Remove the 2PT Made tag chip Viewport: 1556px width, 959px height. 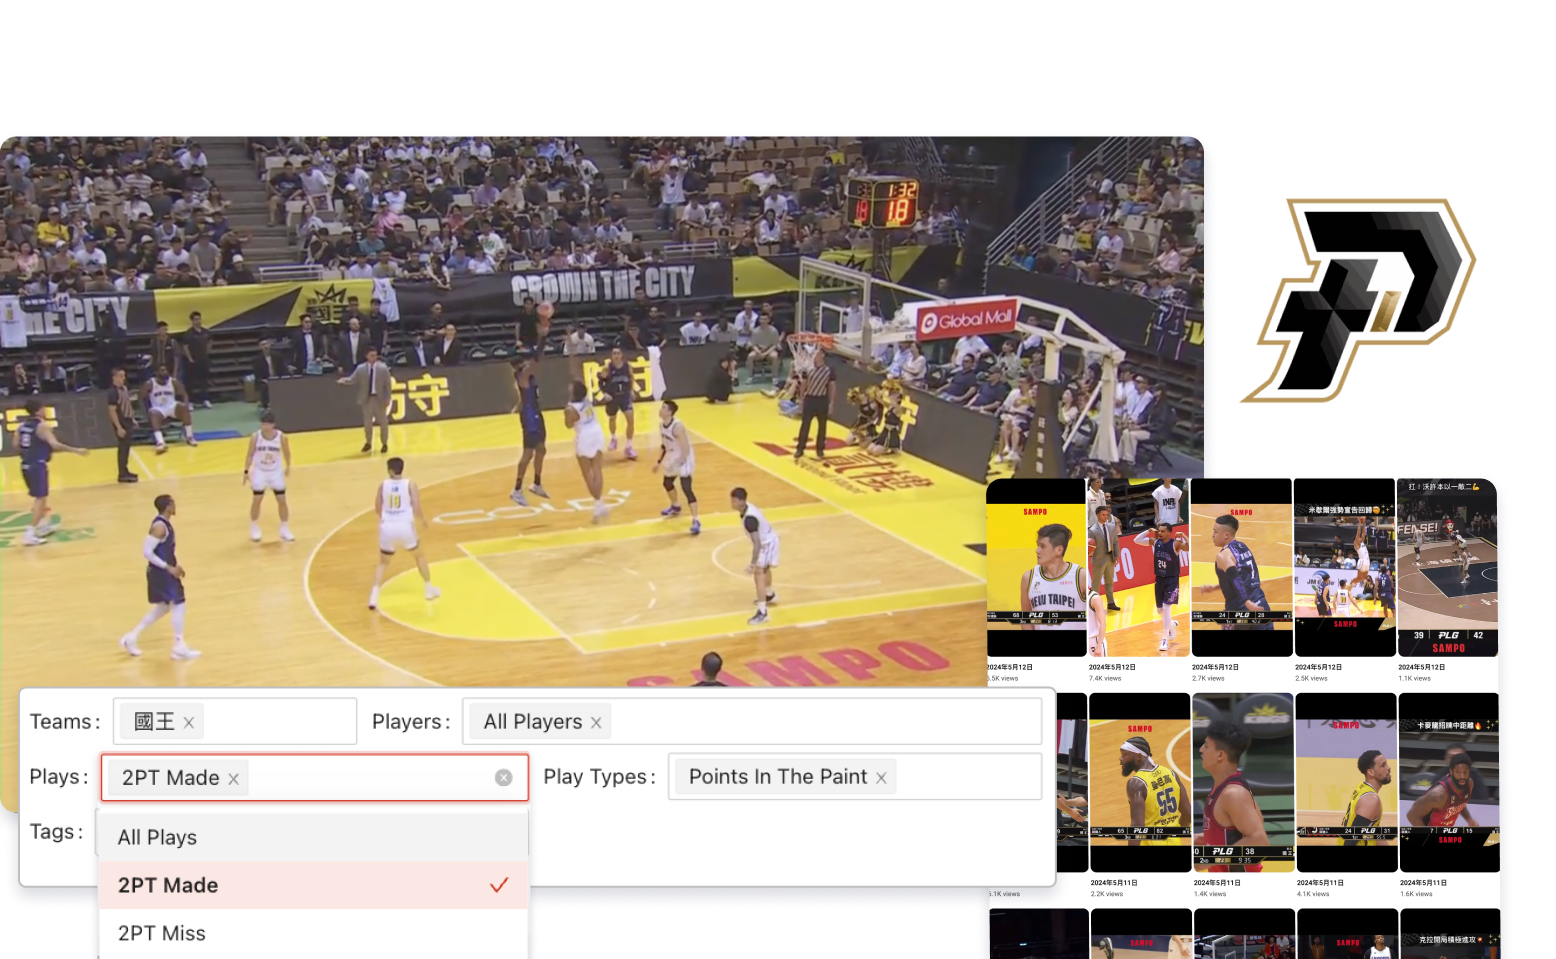tap(233, 778)
